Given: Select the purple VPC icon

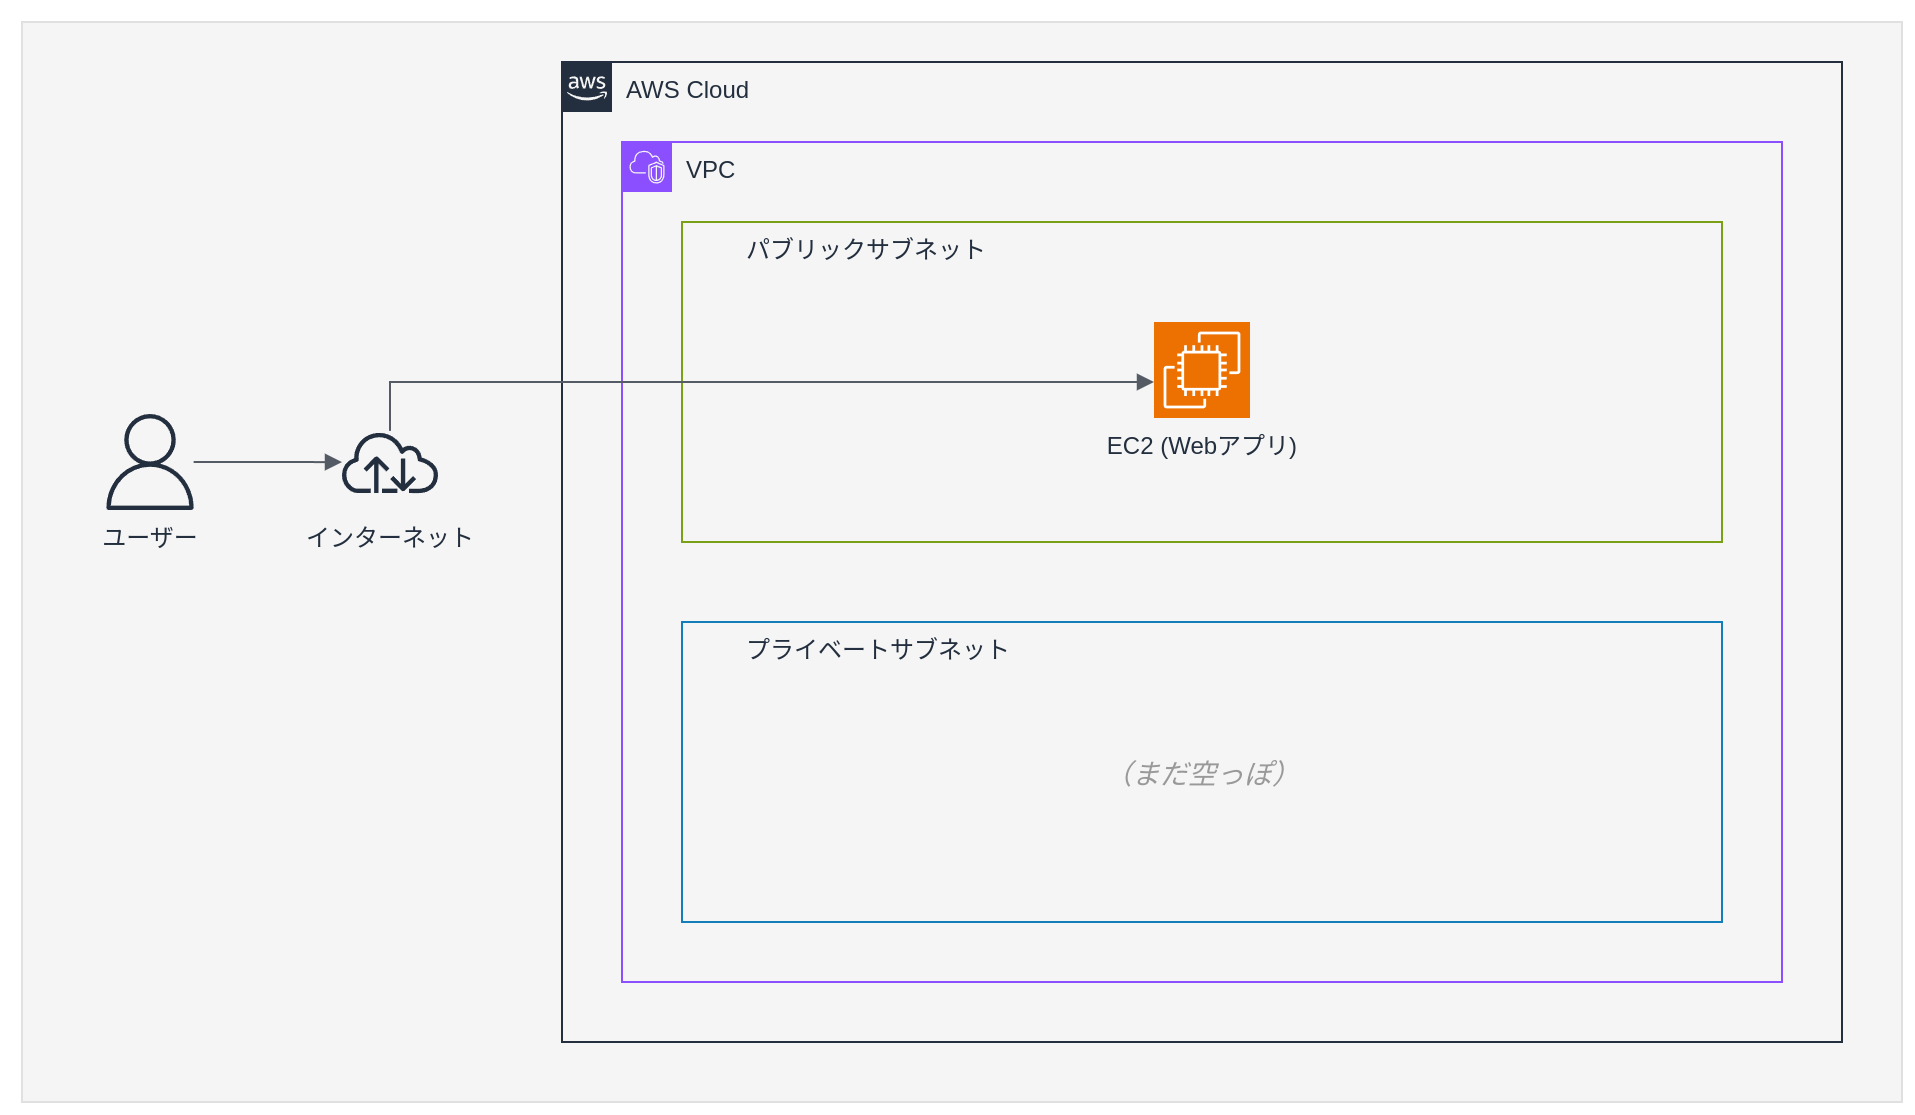Looking at the screenshot, I should pyautogui.click(x=647, y=167).
